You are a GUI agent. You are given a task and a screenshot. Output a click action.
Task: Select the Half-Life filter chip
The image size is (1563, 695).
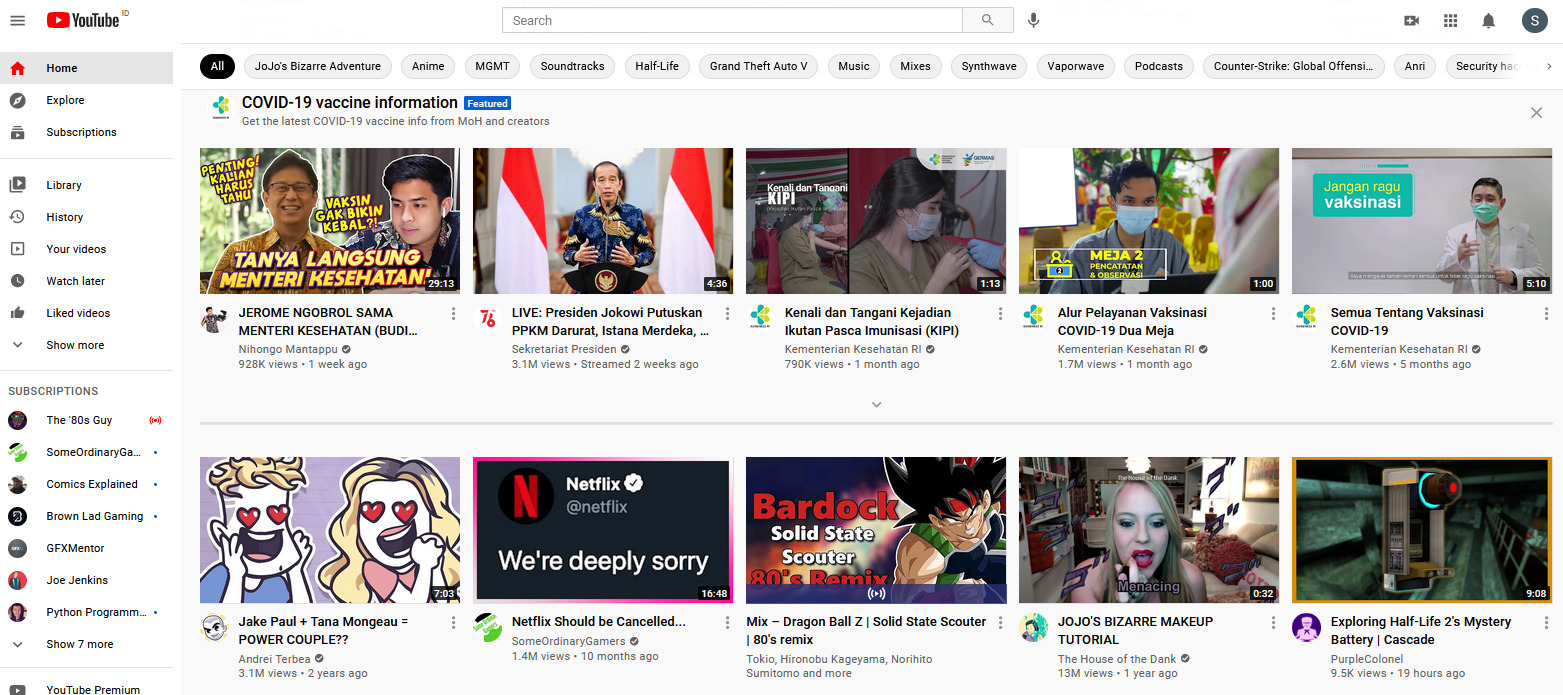tap(656, 66)
